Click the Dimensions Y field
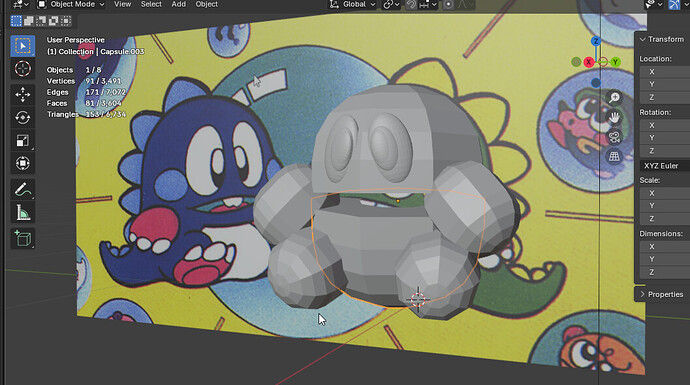The height and width of the screenshot is (385, 690). (664, 259)
